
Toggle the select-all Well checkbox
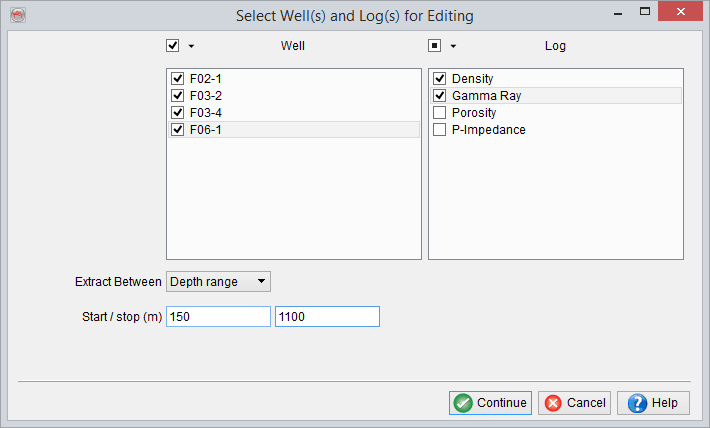[173, 45]
